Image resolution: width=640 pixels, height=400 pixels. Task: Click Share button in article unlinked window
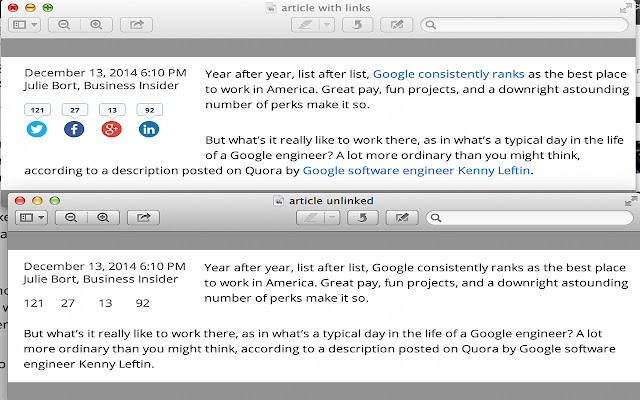143,218
